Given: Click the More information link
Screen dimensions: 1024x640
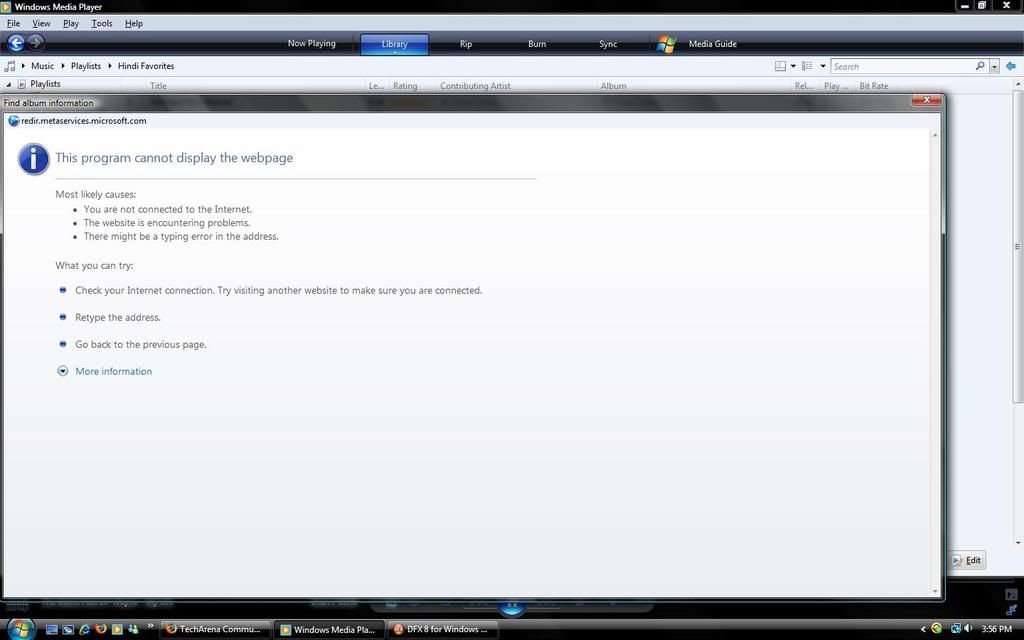Looking at the screenshot, I should tap(114, 371).
